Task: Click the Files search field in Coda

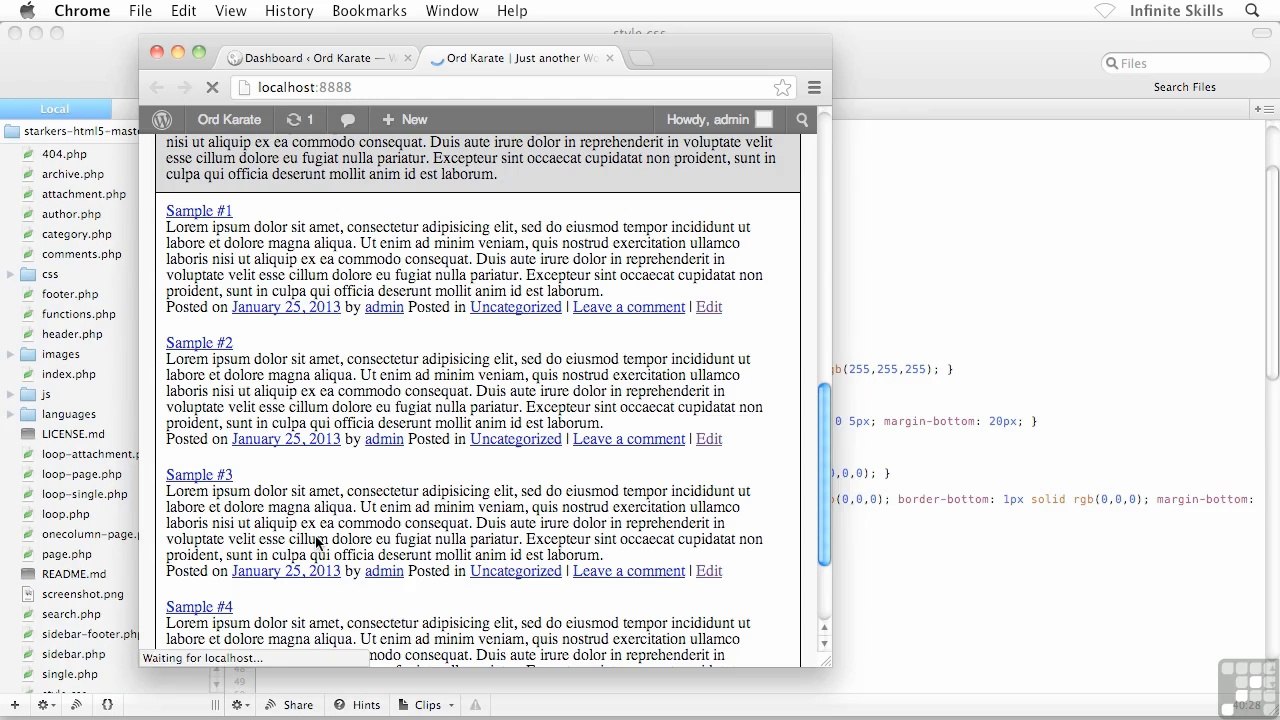Action: click(x=1185, y=63)
